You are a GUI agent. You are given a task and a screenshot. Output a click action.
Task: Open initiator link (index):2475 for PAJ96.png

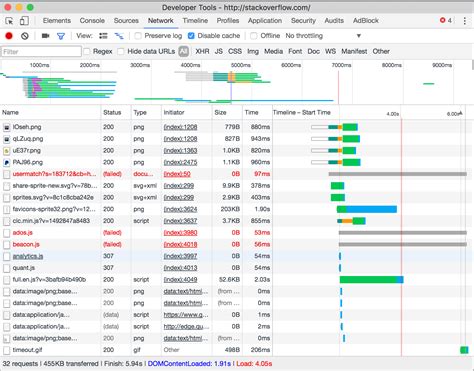[x=180, y=162]
